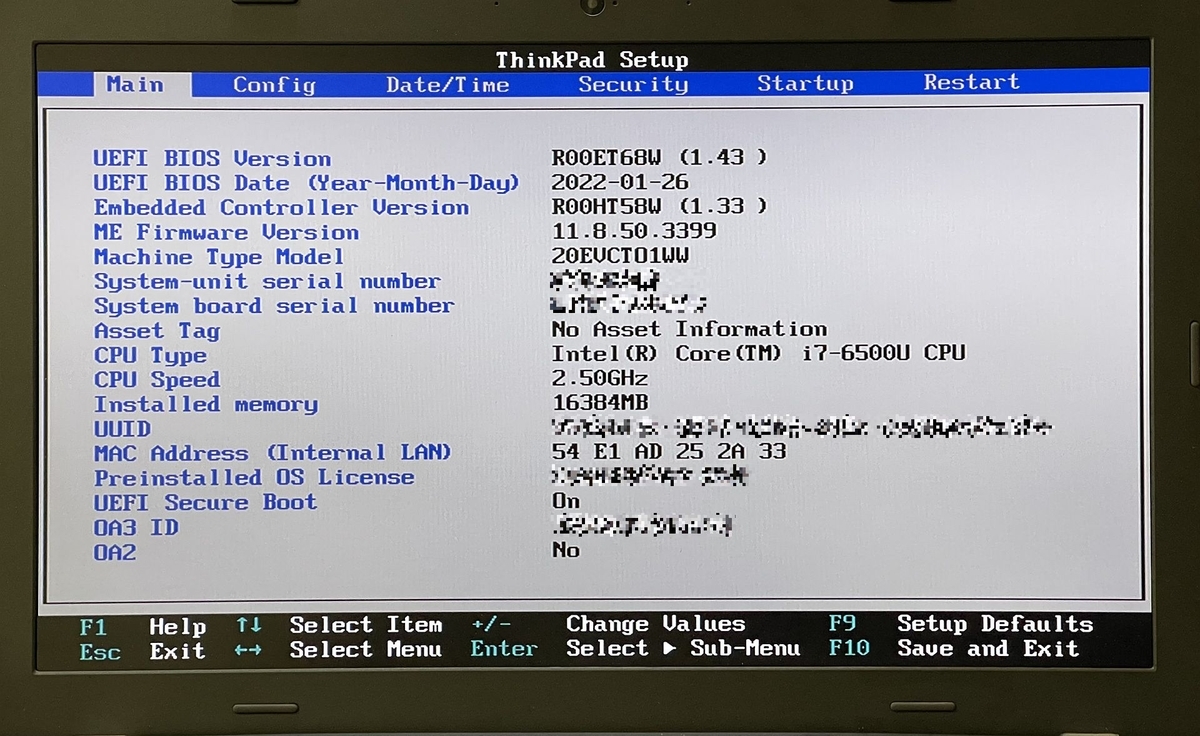Open the Config tab

click(274, 85)
